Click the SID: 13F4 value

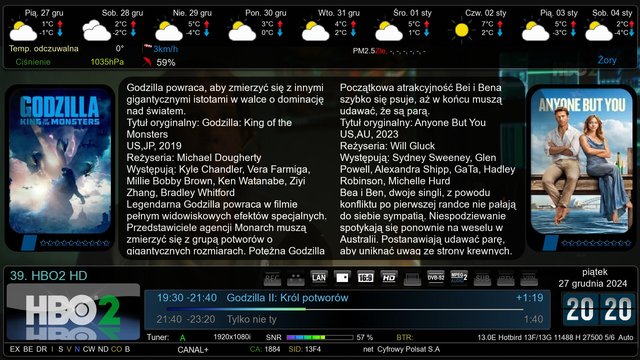point(304,349)
